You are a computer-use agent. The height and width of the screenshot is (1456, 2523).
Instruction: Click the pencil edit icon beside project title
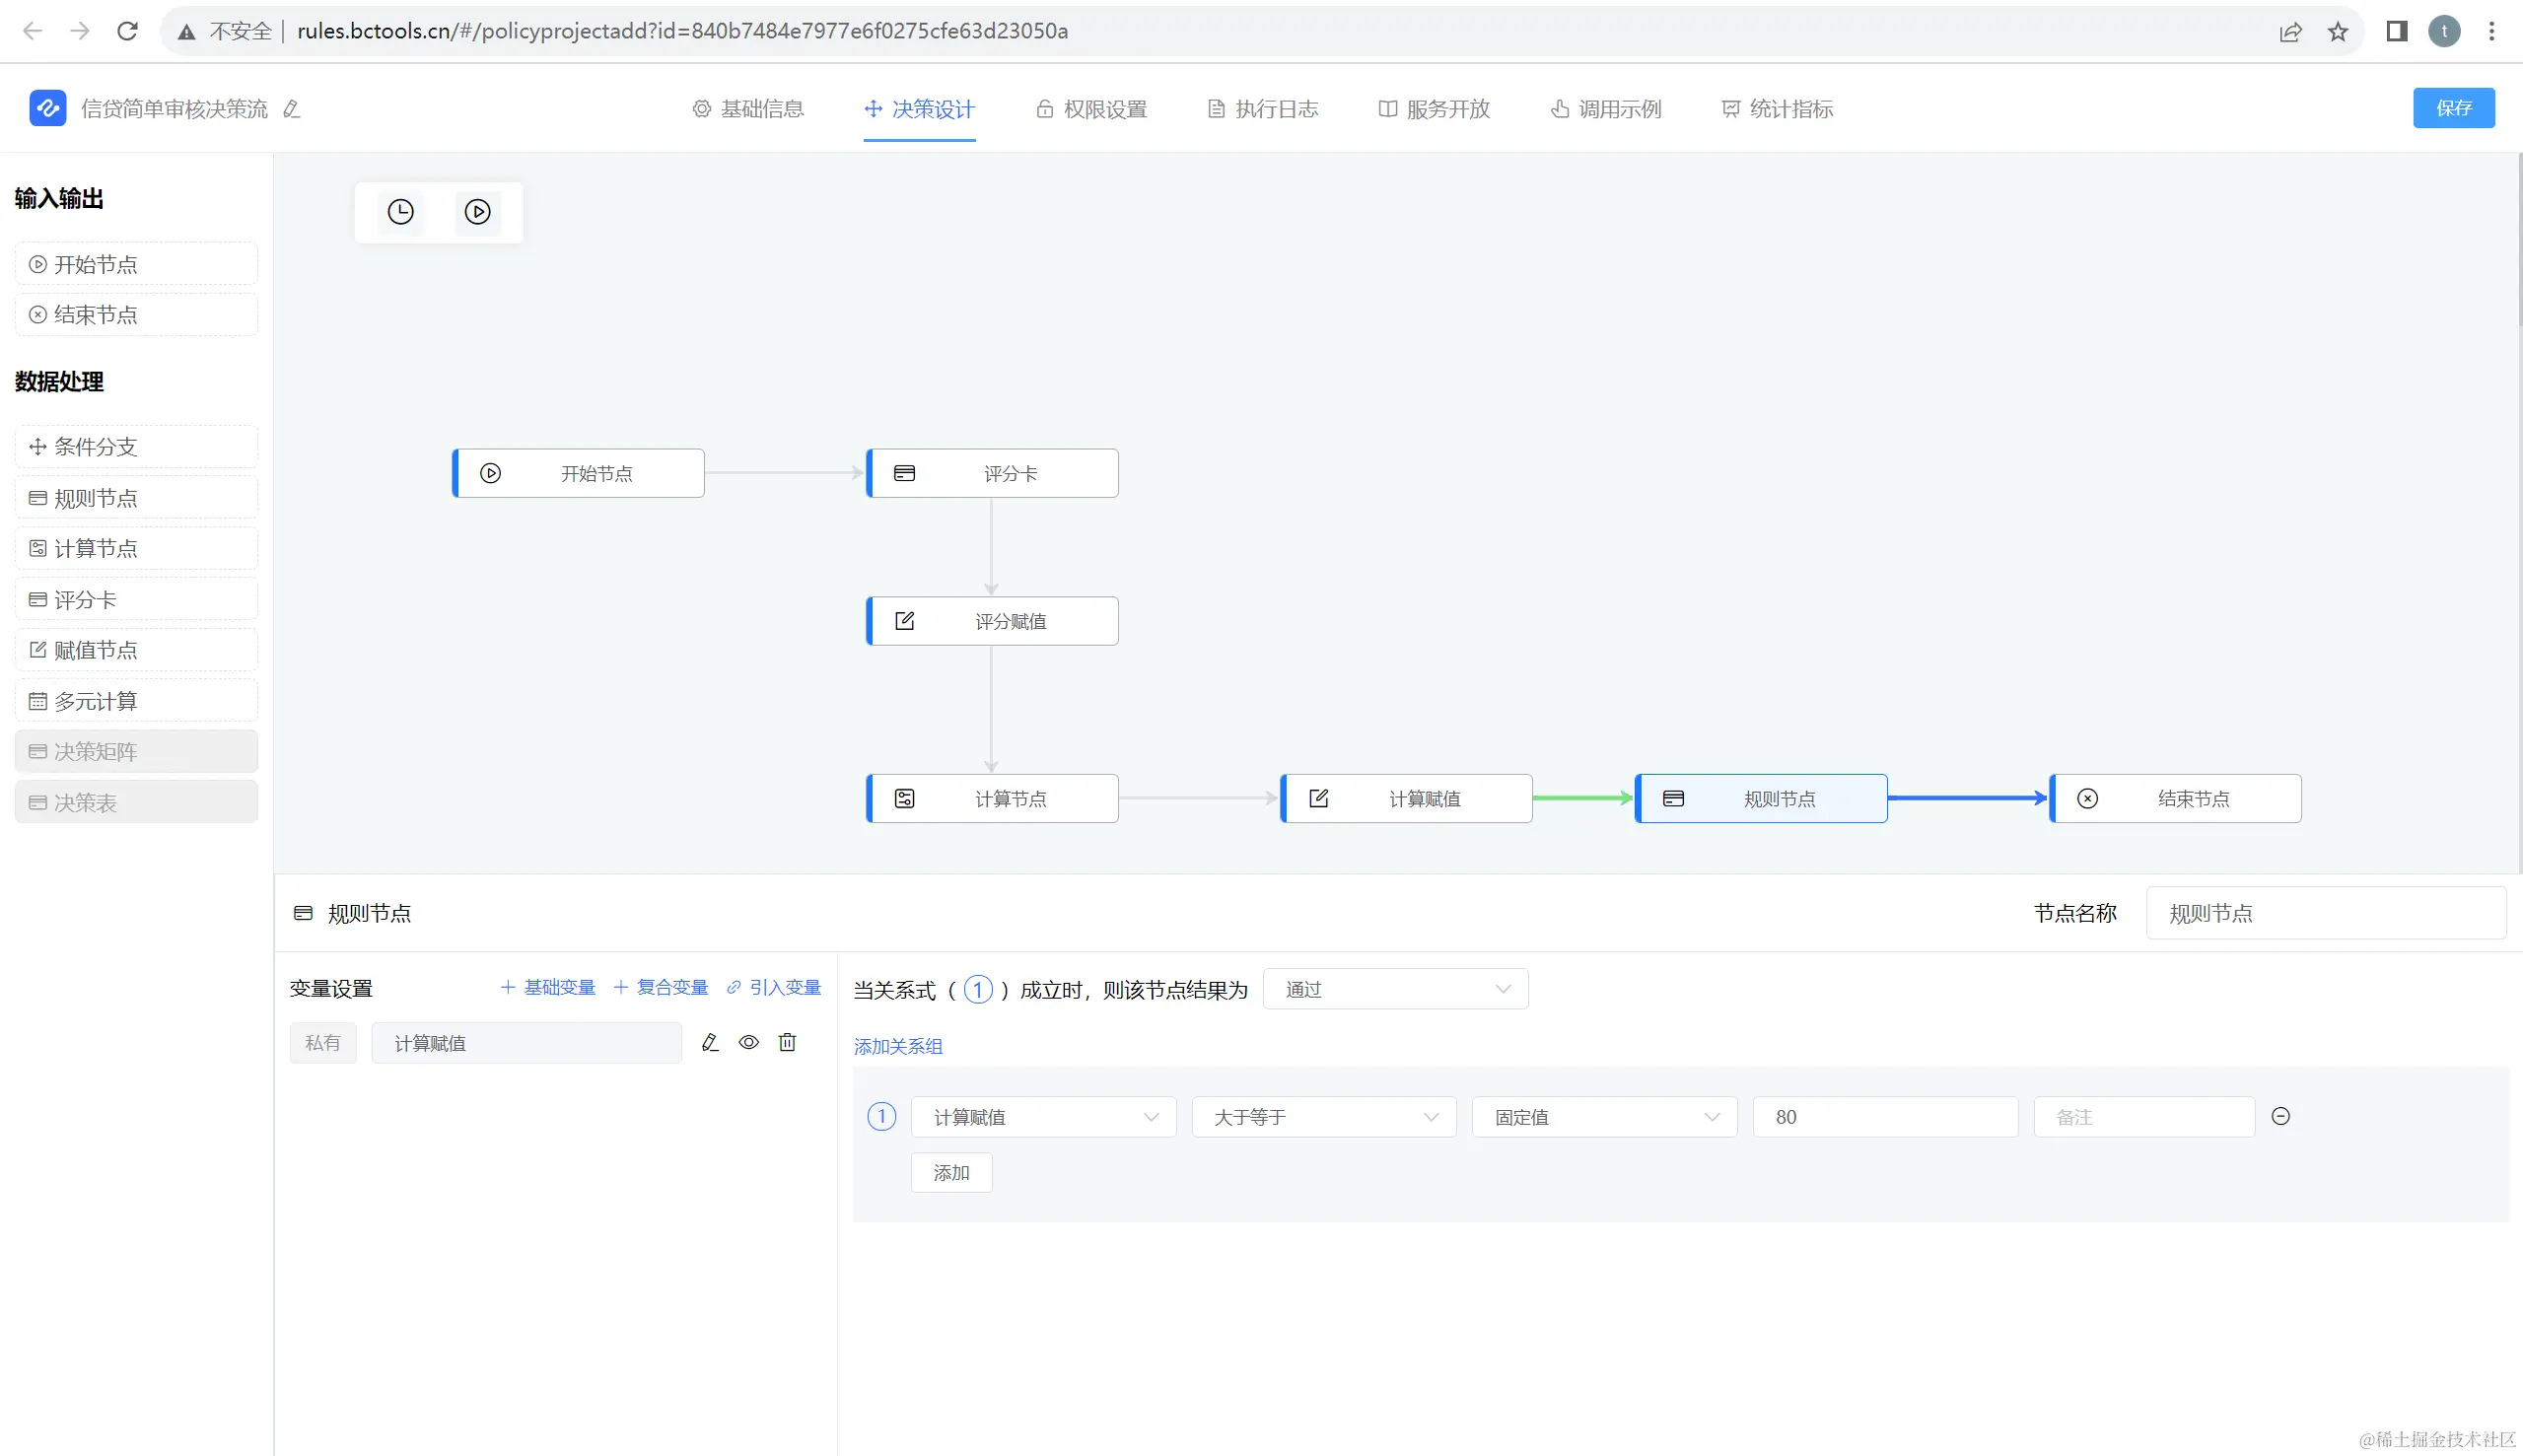pyautogui.click(x=291, y=109)
